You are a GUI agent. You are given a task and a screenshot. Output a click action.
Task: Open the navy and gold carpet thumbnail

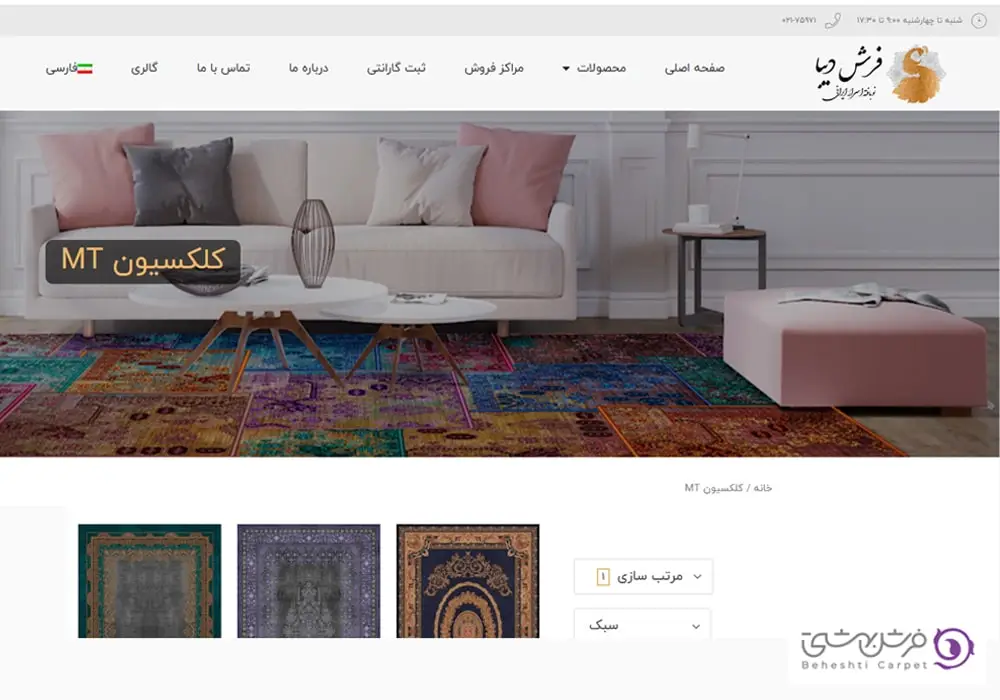(x=467, y=581)
